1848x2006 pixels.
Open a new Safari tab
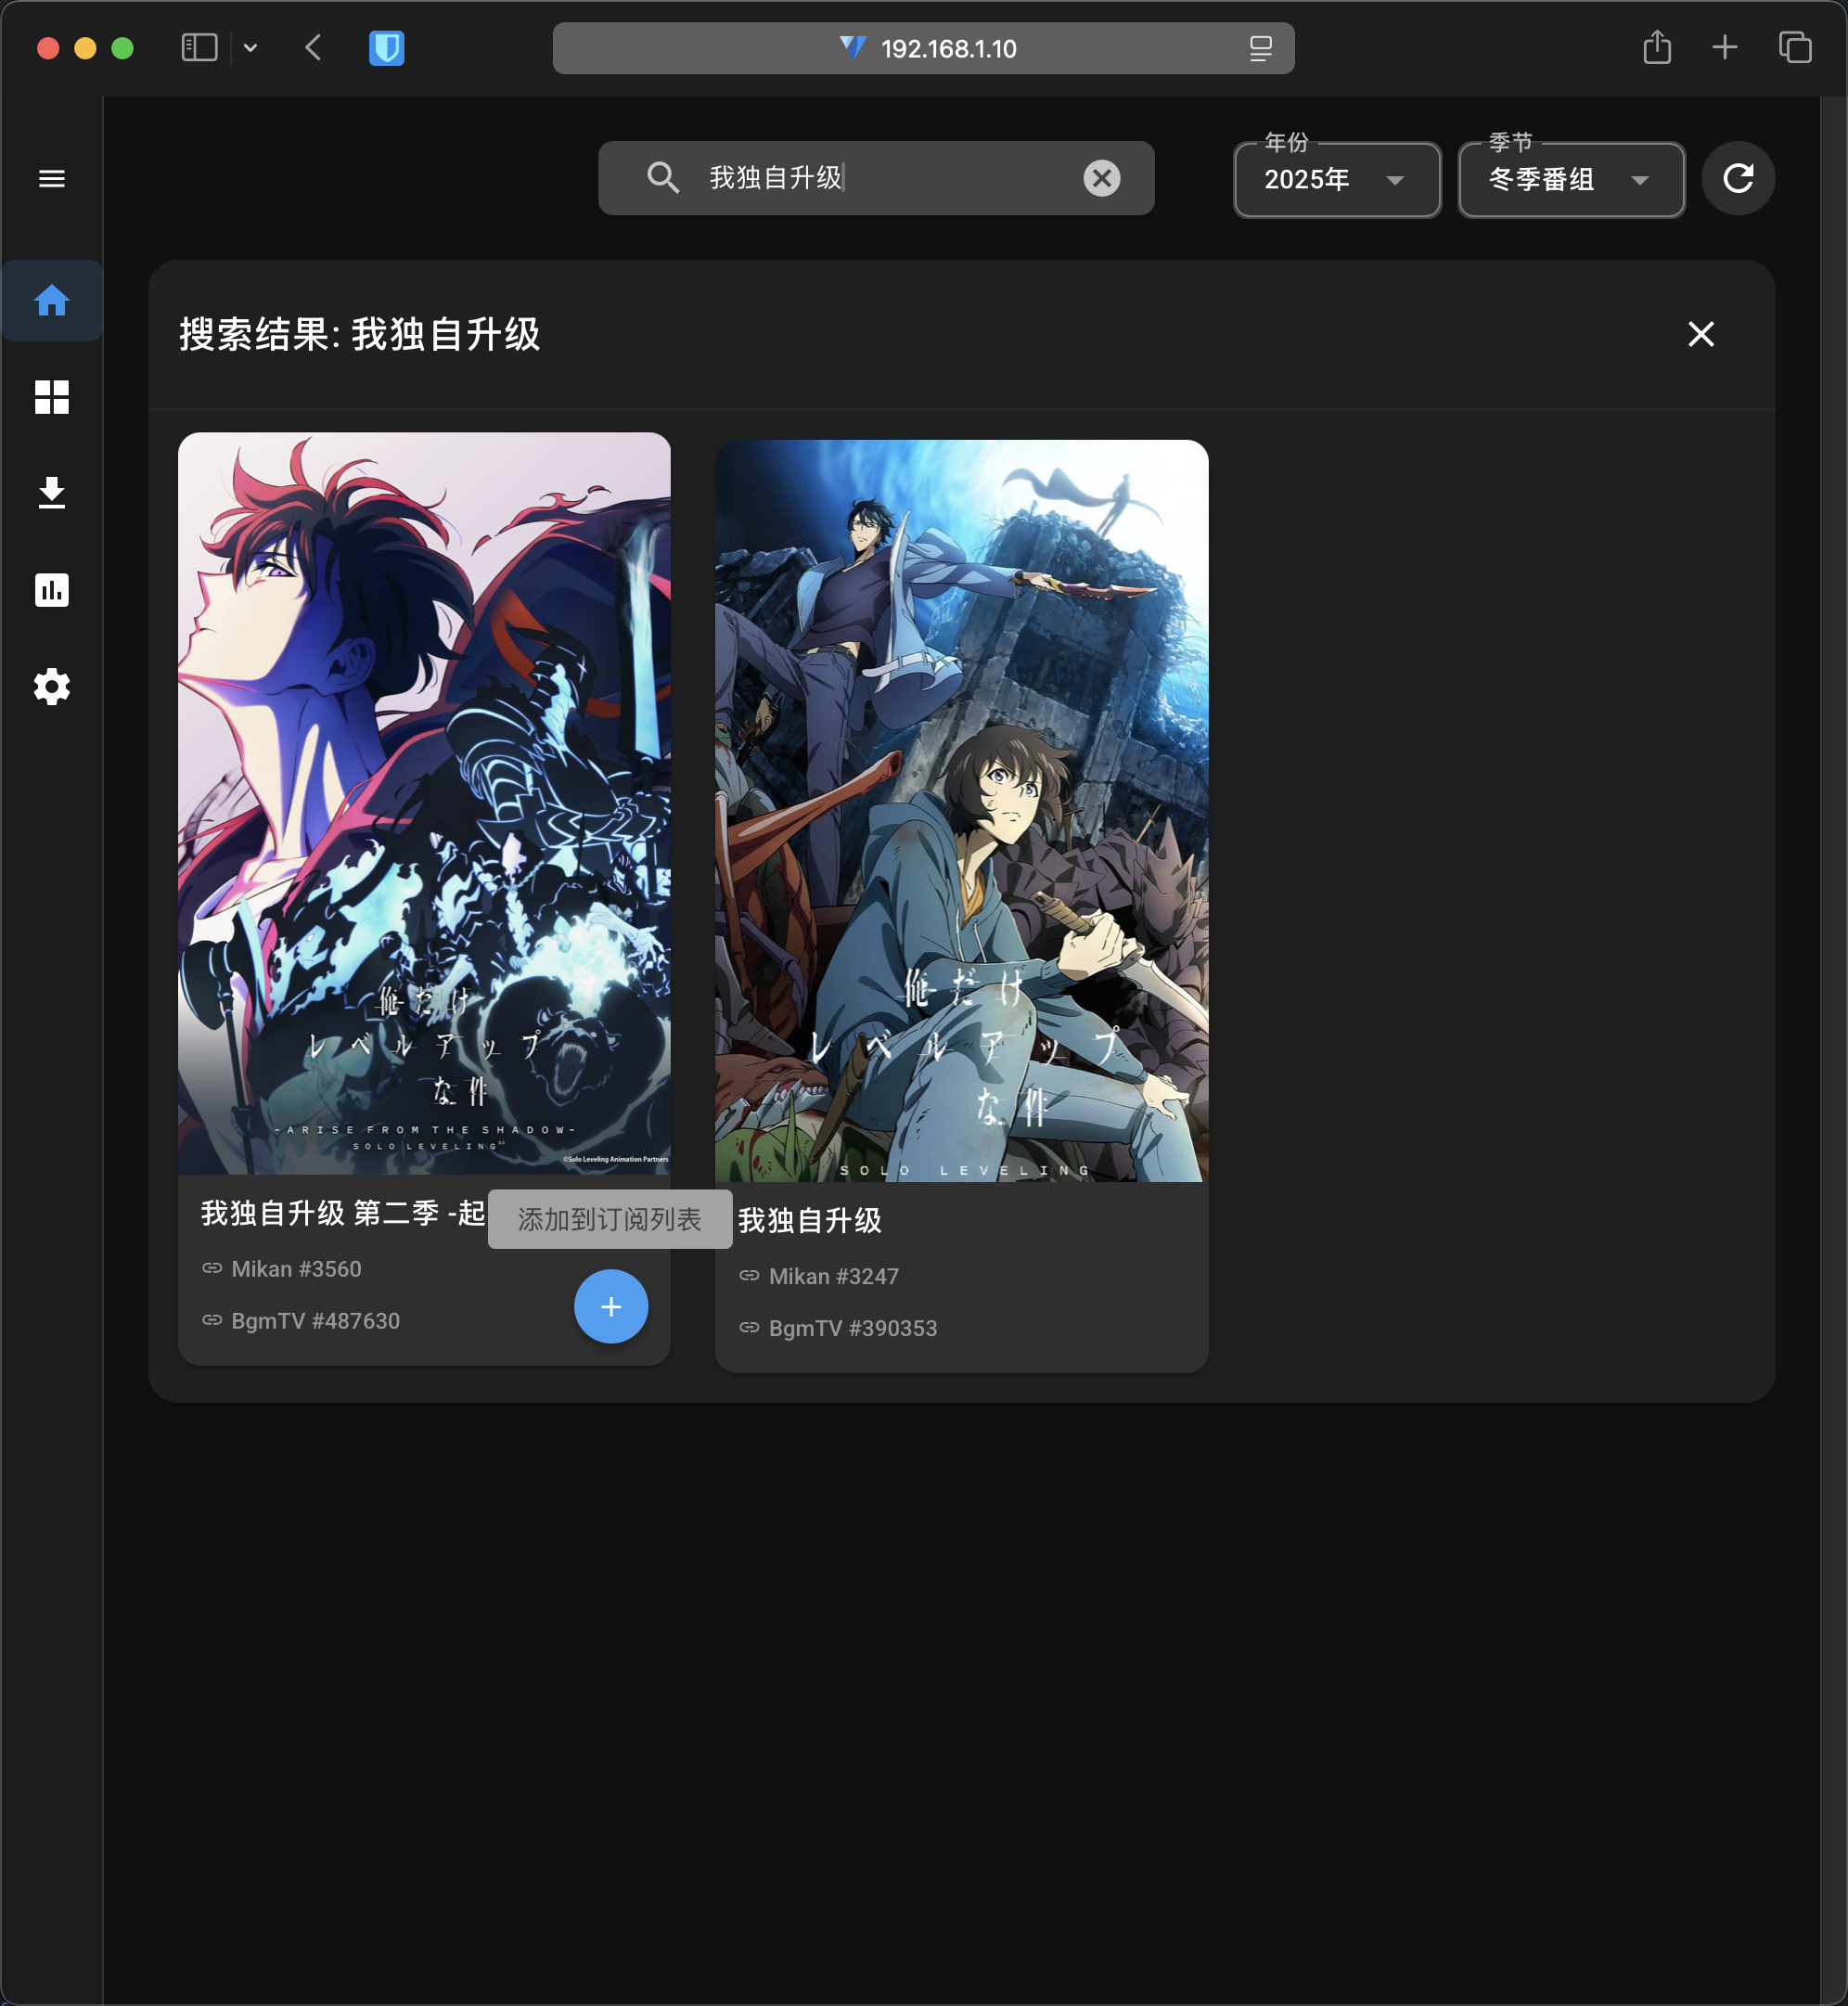coord(1724,47)
